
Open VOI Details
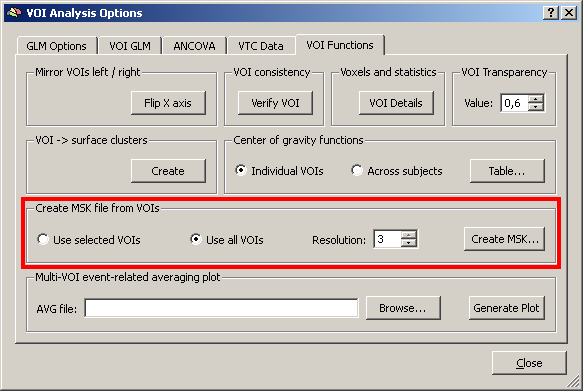point(396,103)
